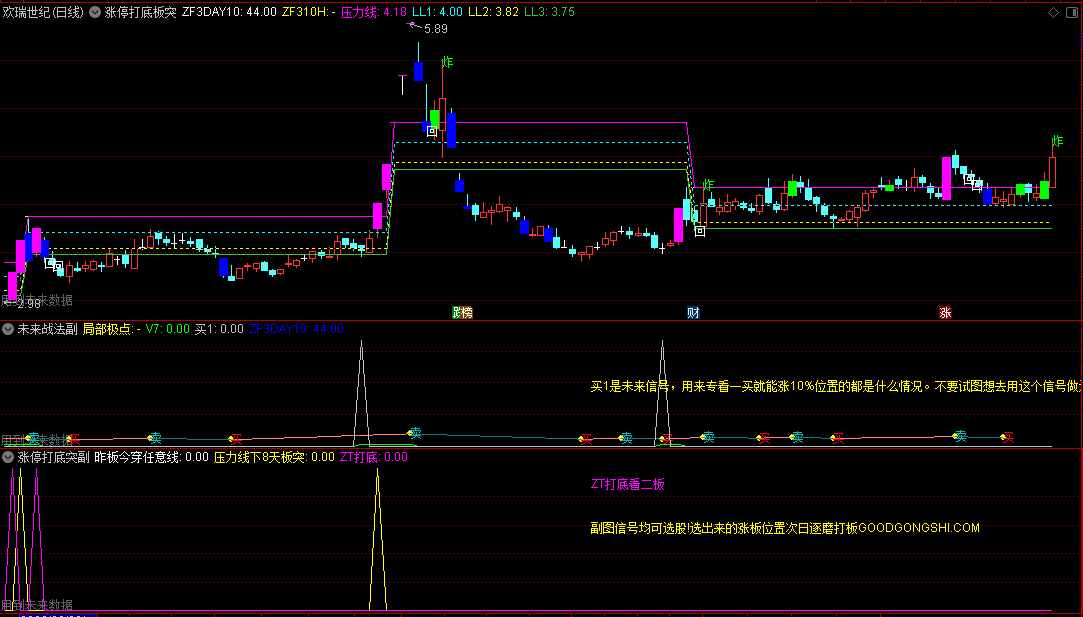Click the ZF310H: - value
1083x617 pixels.
coord(309,12)
